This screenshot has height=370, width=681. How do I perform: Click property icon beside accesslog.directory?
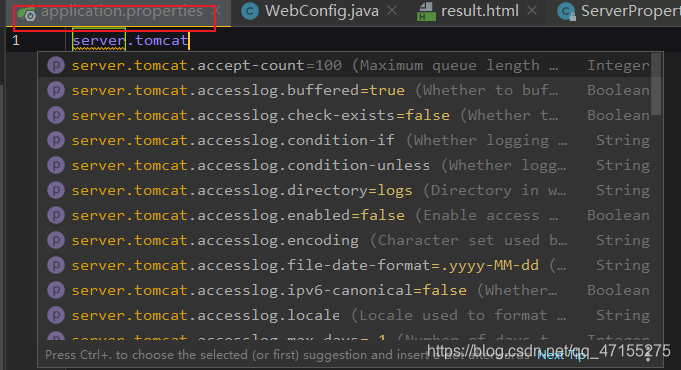(56, 190)
